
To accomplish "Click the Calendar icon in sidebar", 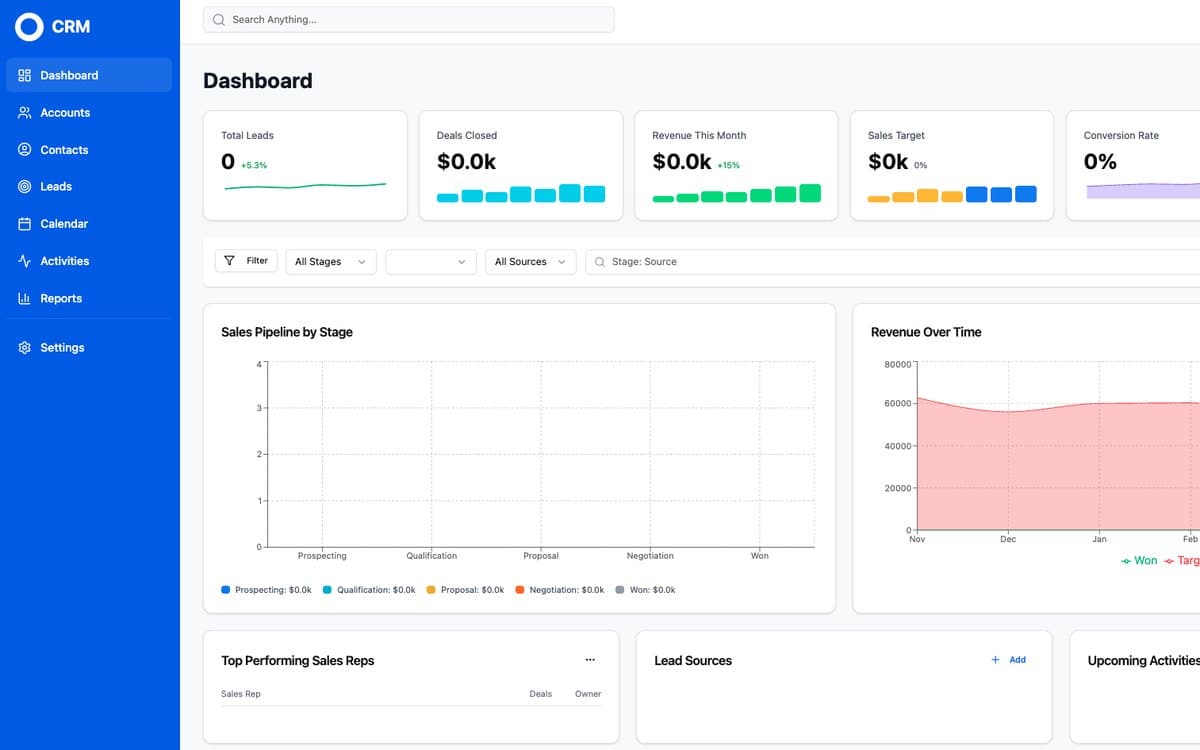I will pos(25,224).
